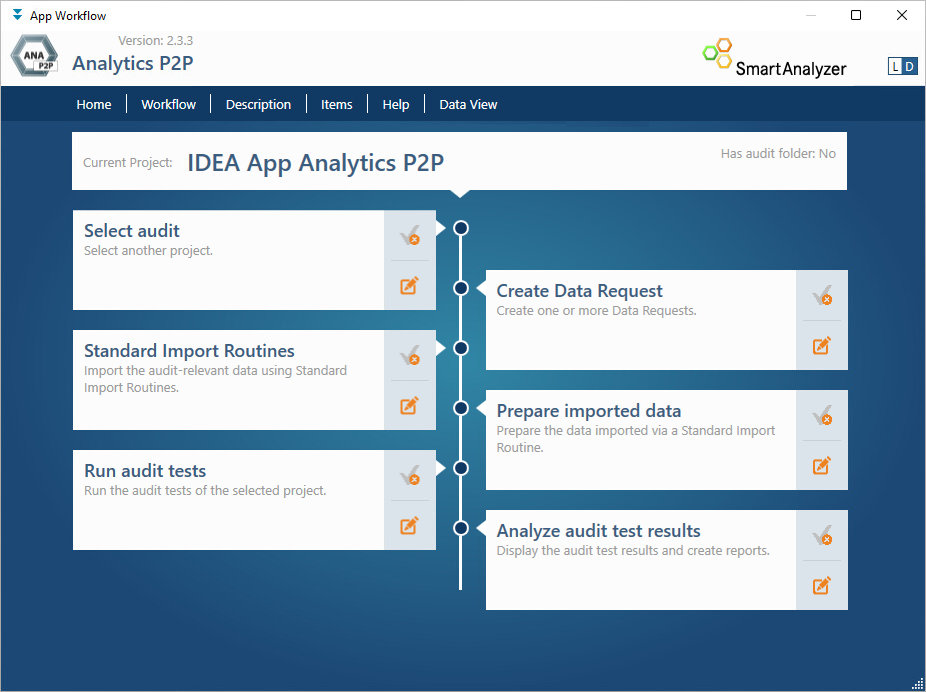Click the timeline node beside Select audit
The height and width of the screenshot is (692, 926).
tap(461, 228)
